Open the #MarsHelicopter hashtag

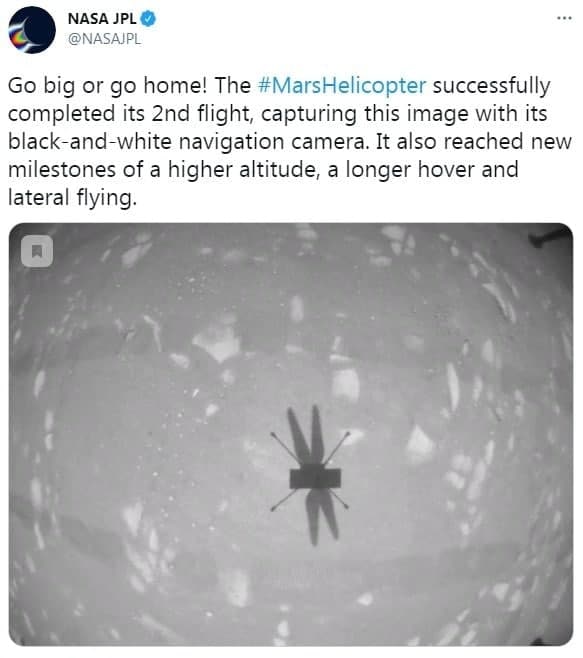[342, 85]
